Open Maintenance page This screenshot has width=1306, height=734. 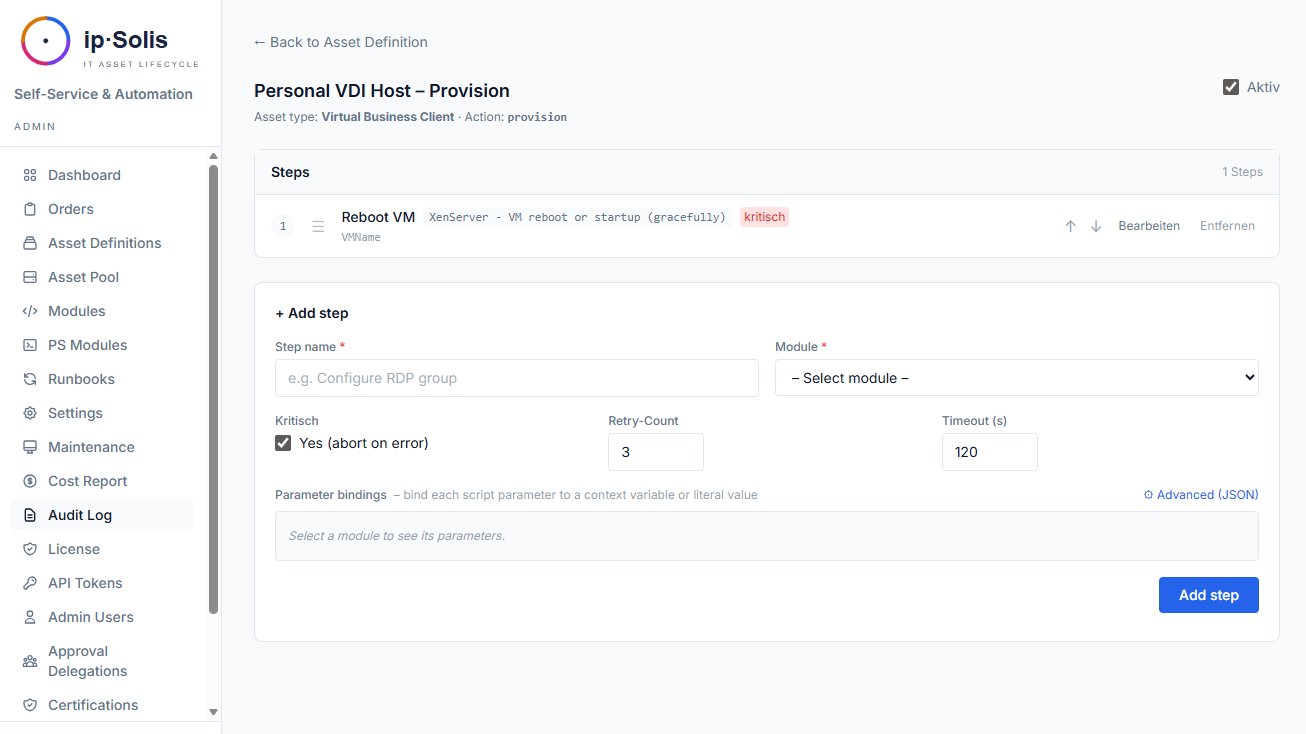click(102, 447)
